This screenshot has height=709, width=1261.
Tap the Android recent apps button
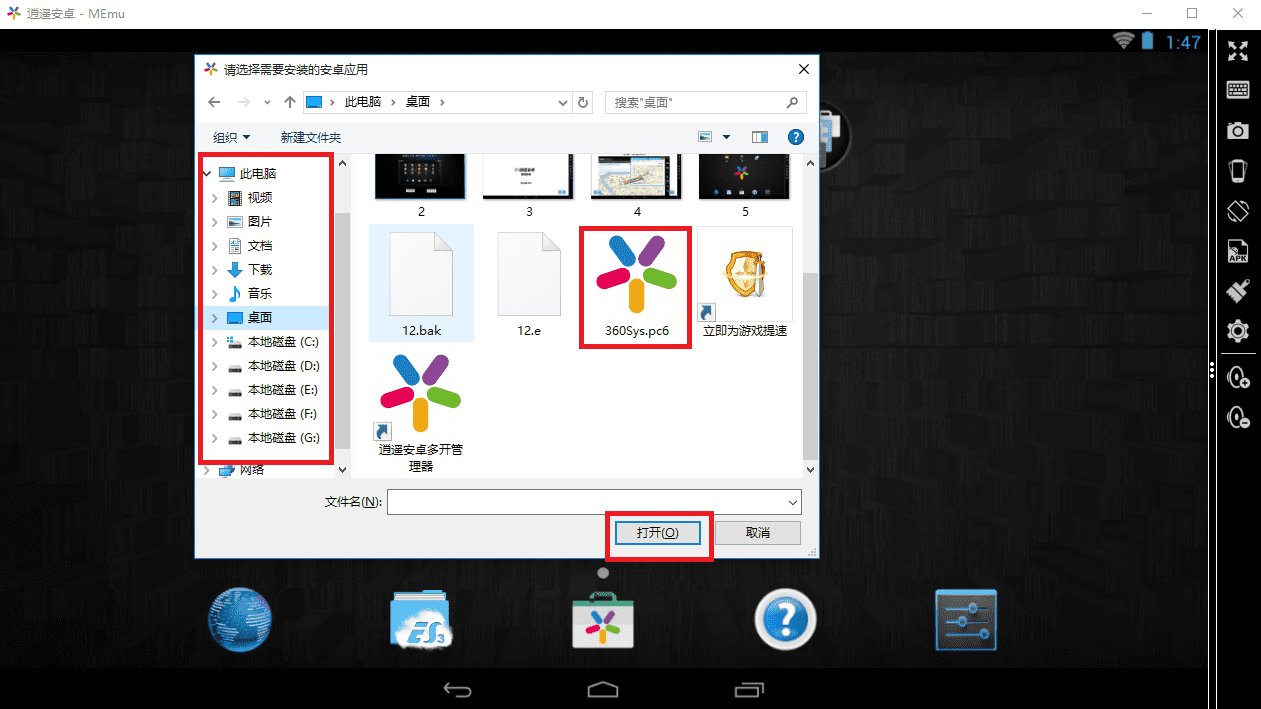pyautogui.click(x=748, y=689)
